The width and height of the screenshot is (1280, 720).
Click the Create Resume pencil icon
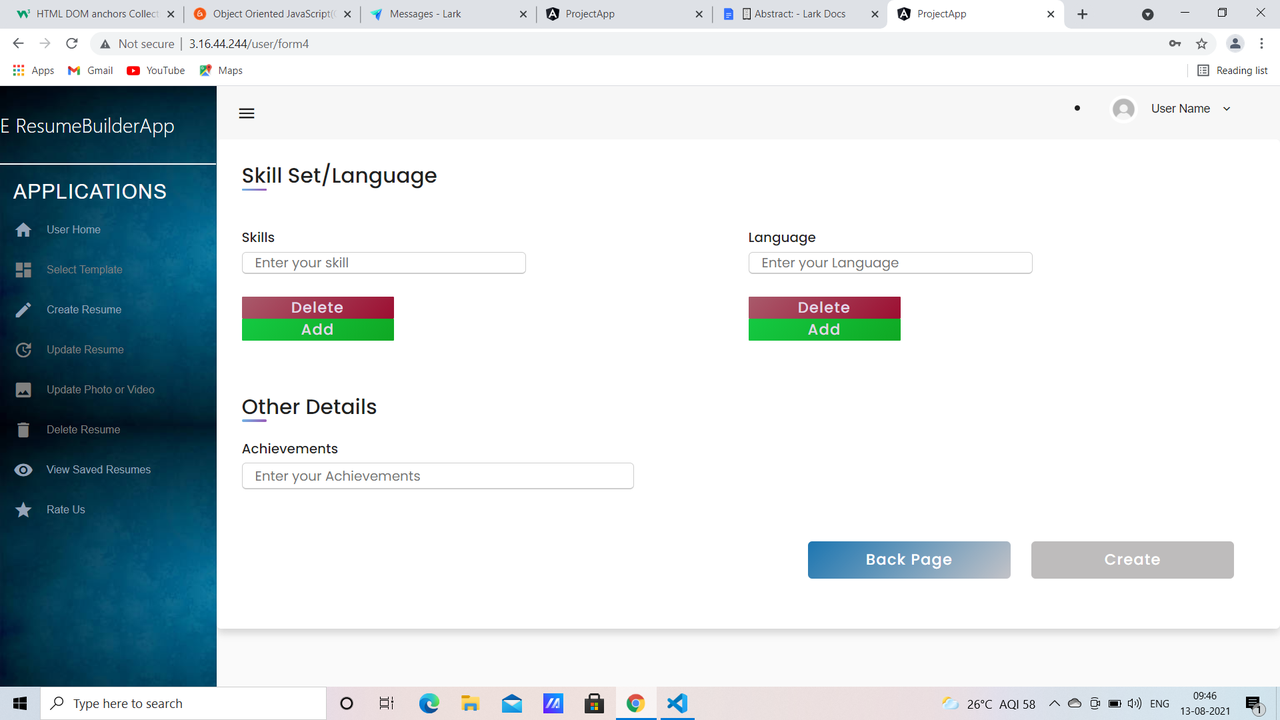pos(24,310)
